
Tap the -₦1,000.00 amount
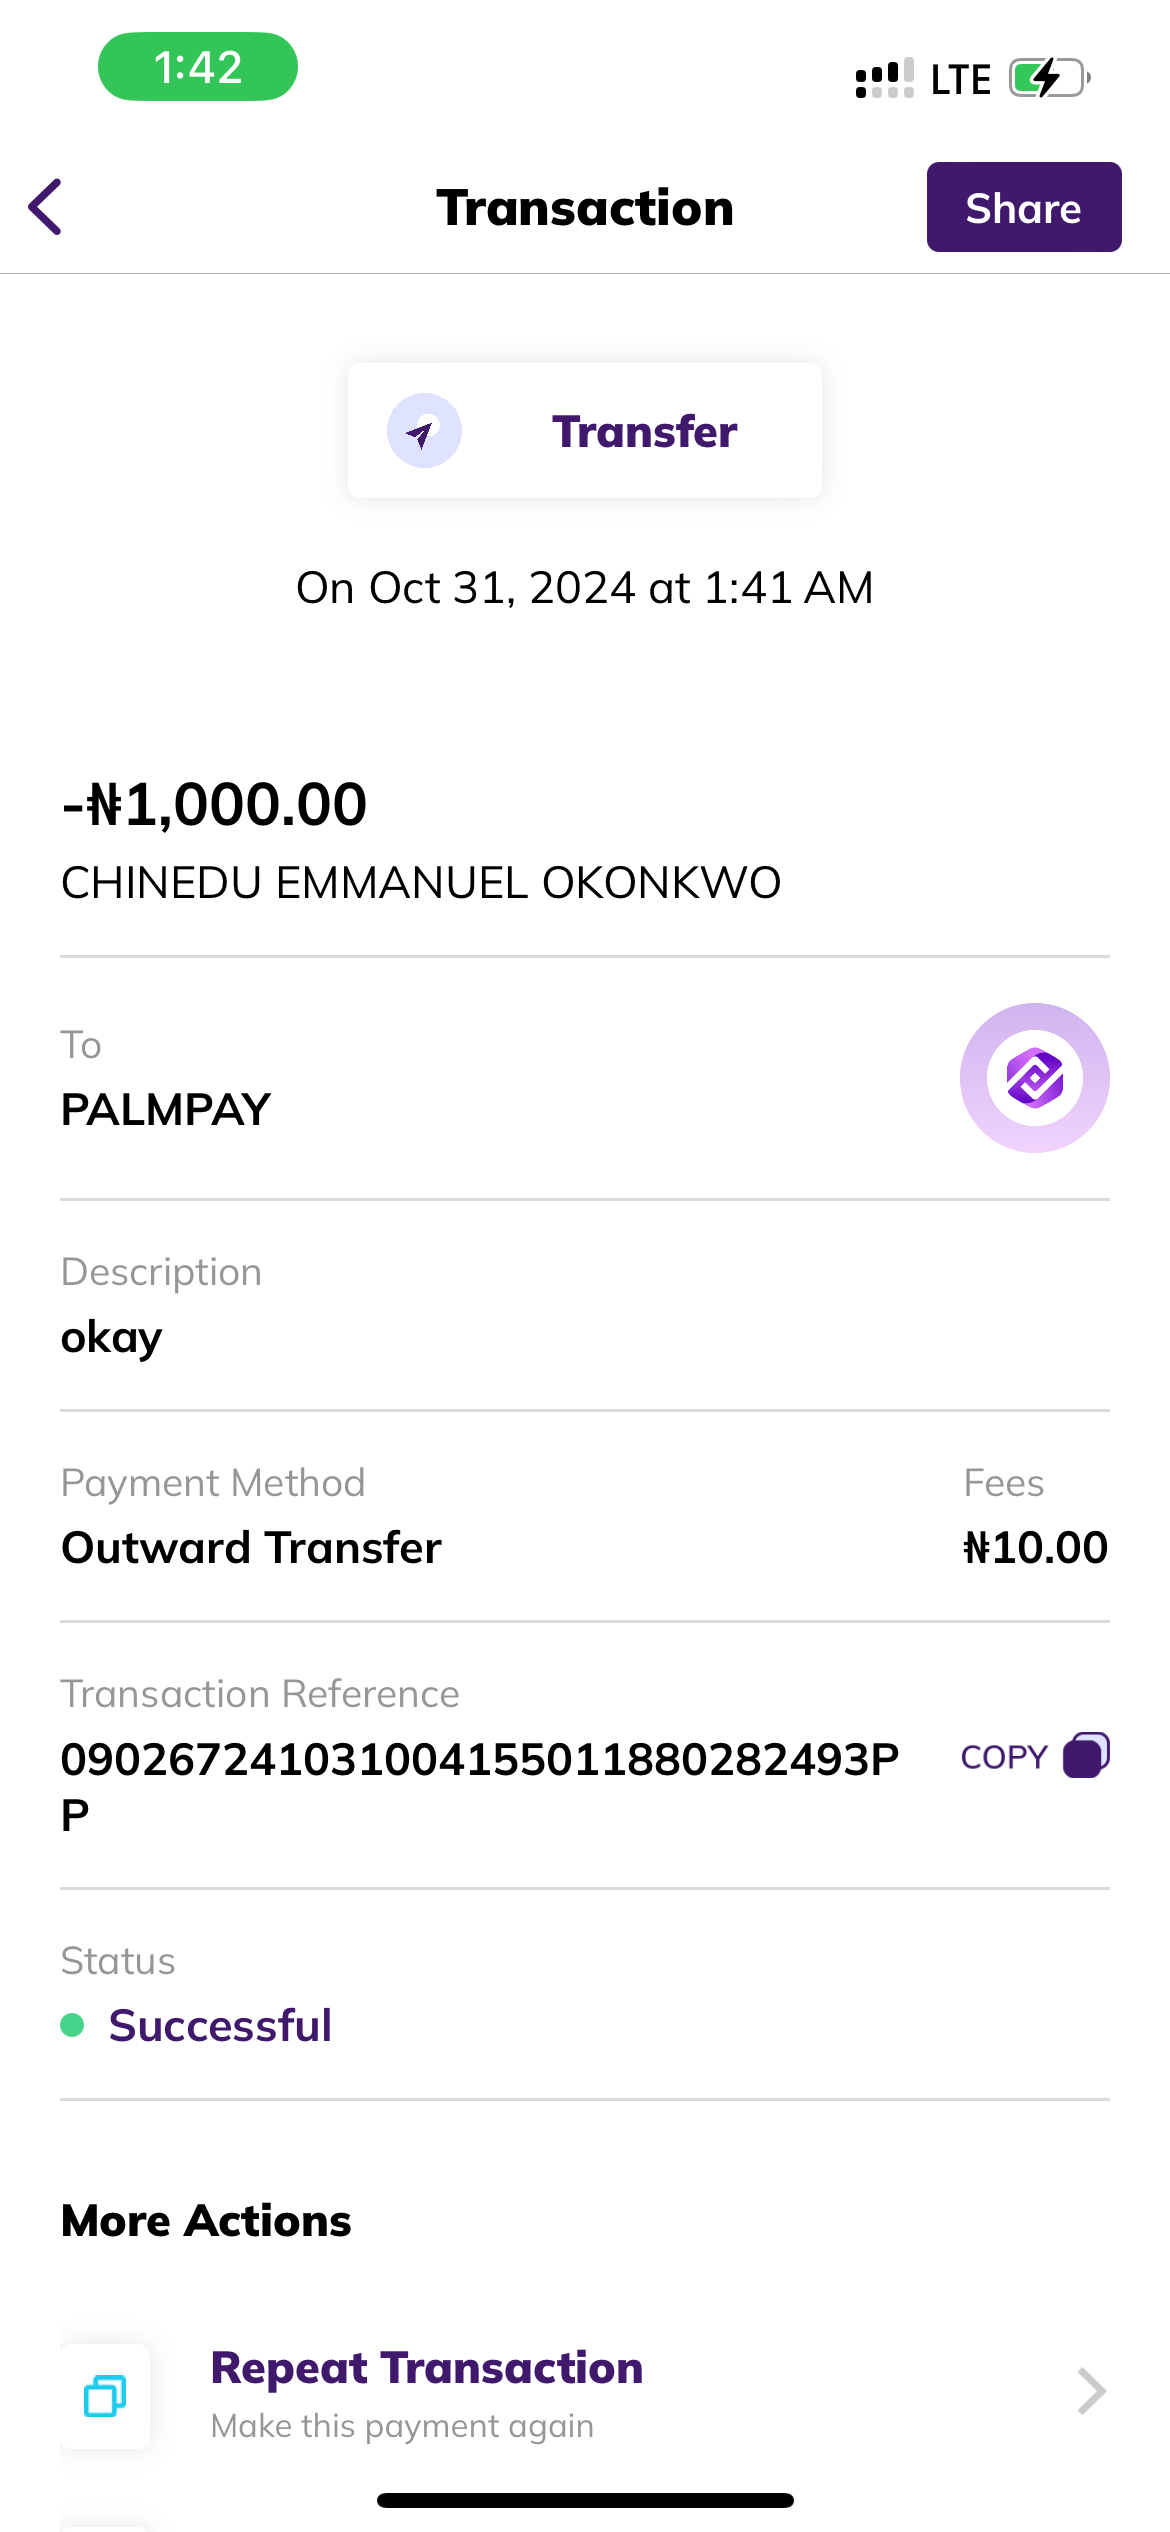(x=214, y=804)
